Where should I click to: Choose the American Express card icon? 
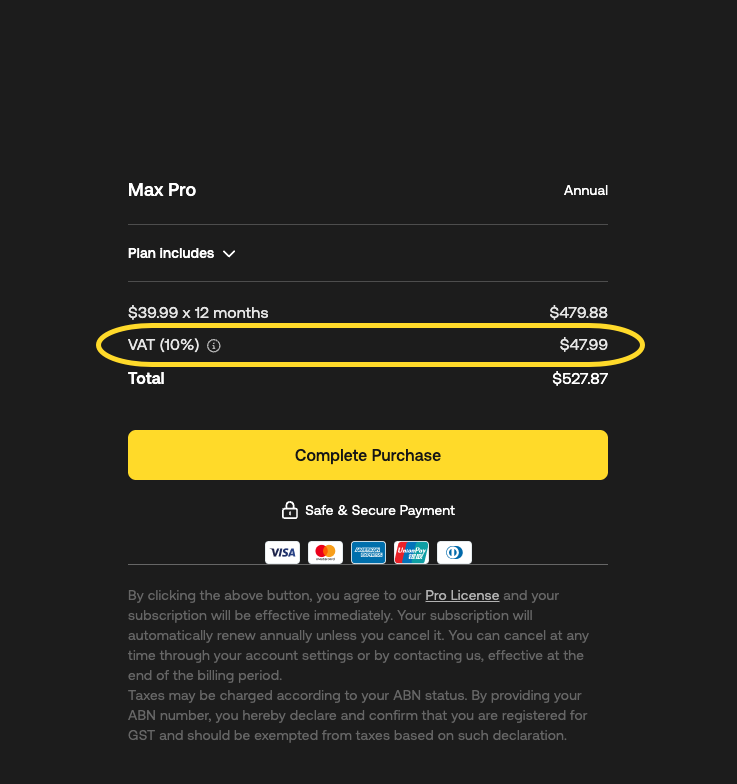point(368,552)
